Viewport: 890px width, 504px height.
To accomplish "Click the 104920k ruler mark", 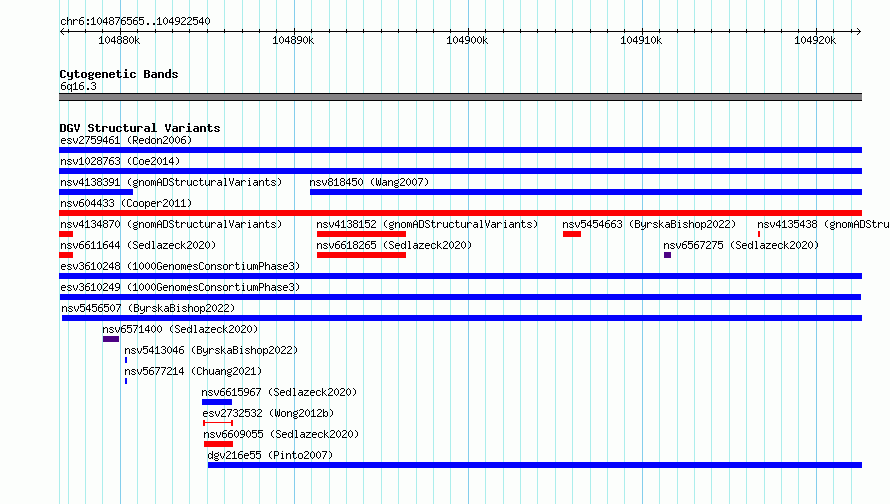I will 815,40.
